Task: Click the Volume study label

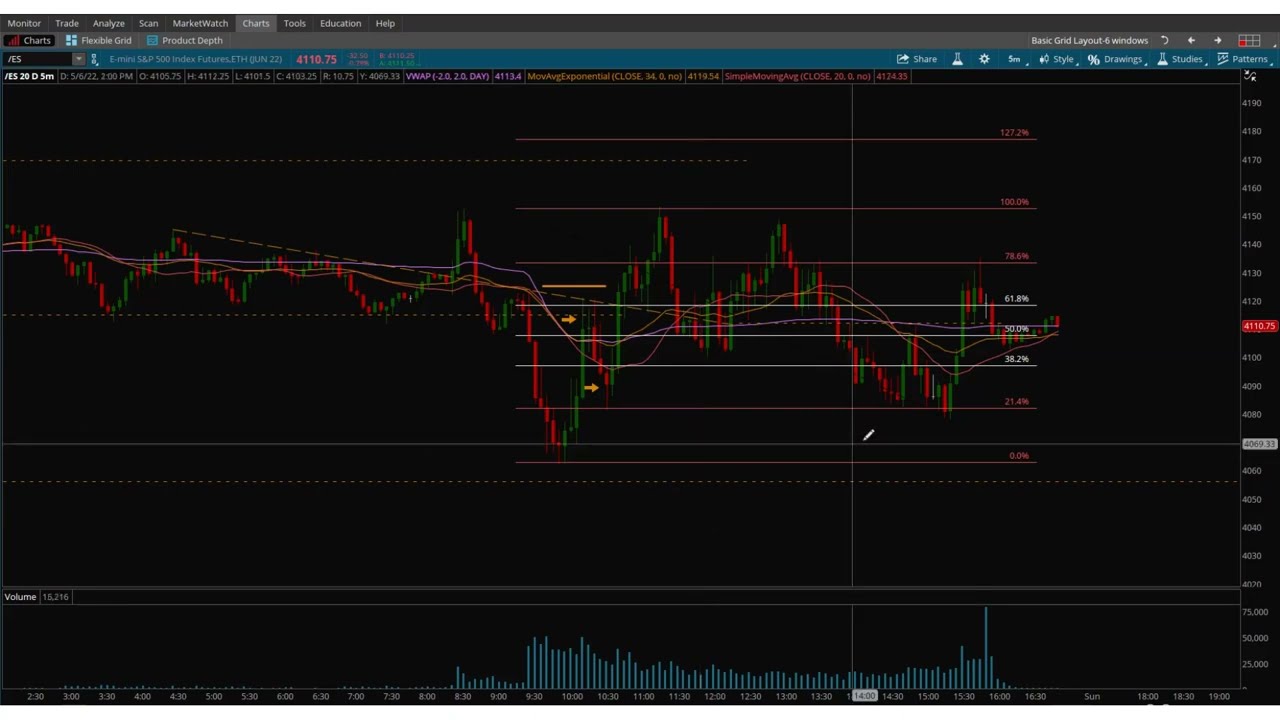Action: point(20,597)
